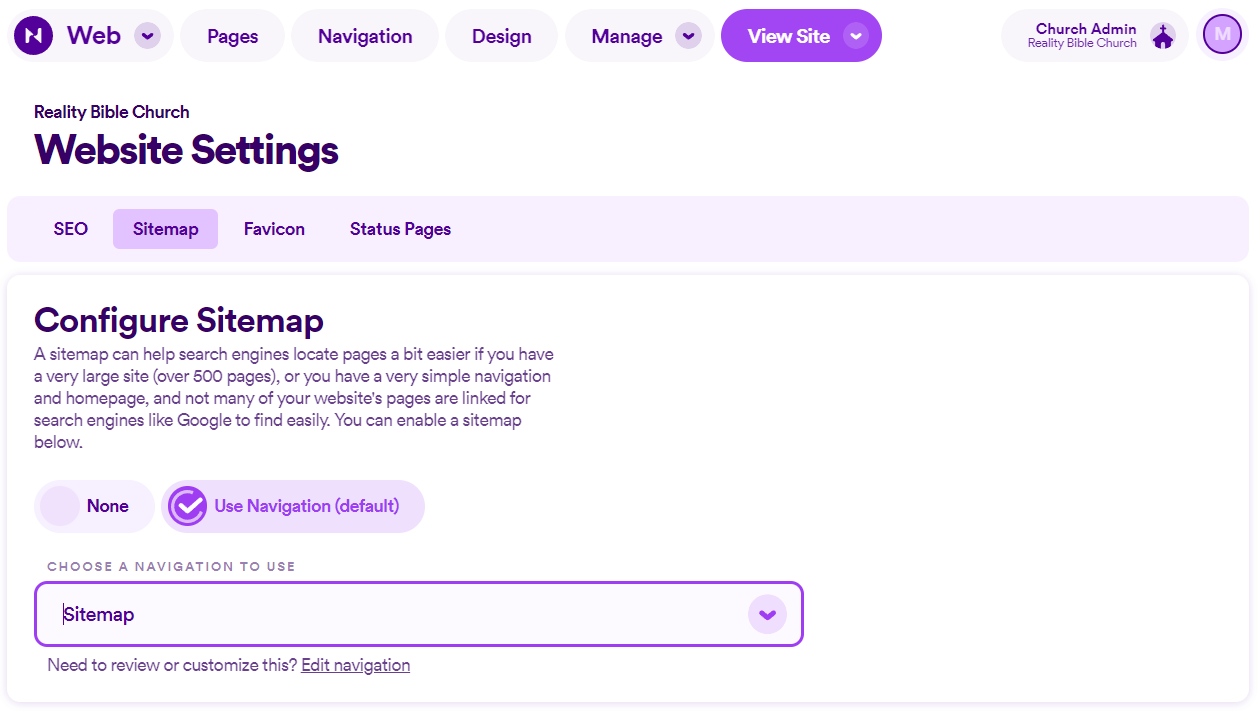This screenshot has height=711, width=1258.
Task: Toggle the None option's circular indicator
Action: [x=60, y=506]
